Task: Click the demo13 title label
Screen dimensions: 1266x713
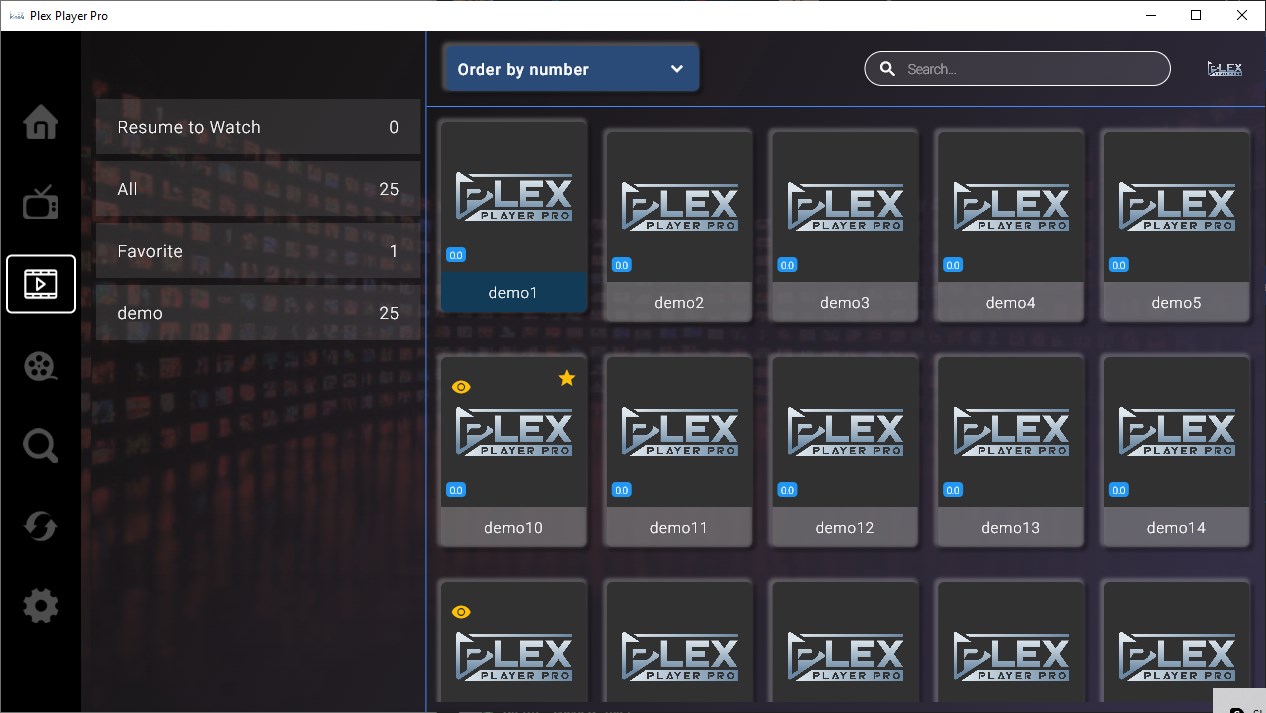Action: pyautogui.click(x=1011, y=527)
